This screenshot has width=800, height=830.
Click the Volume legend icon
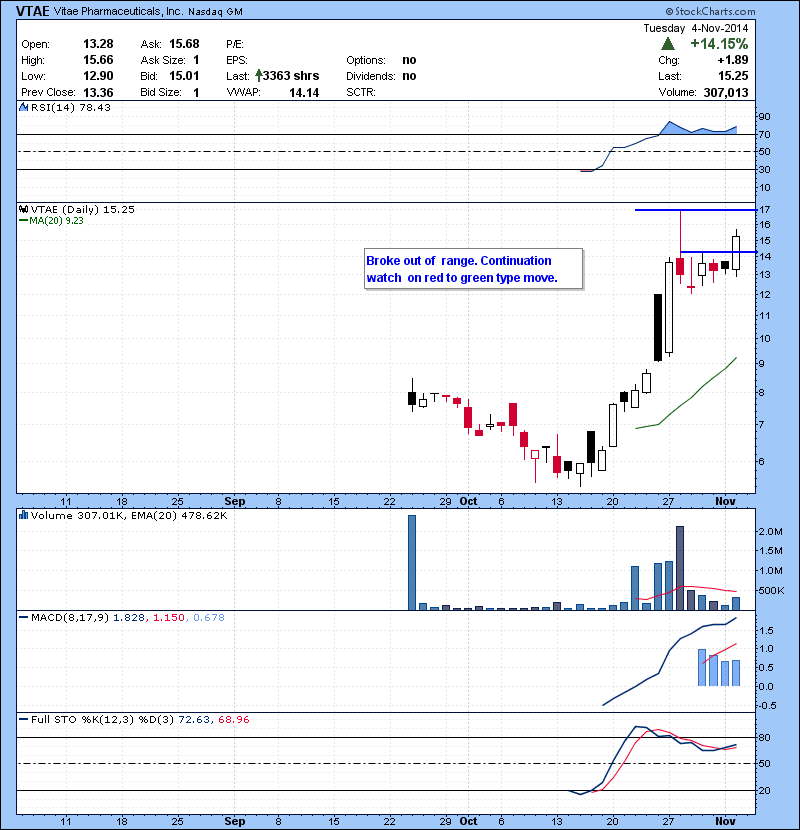pyautogui.click(x=24, y=516)
